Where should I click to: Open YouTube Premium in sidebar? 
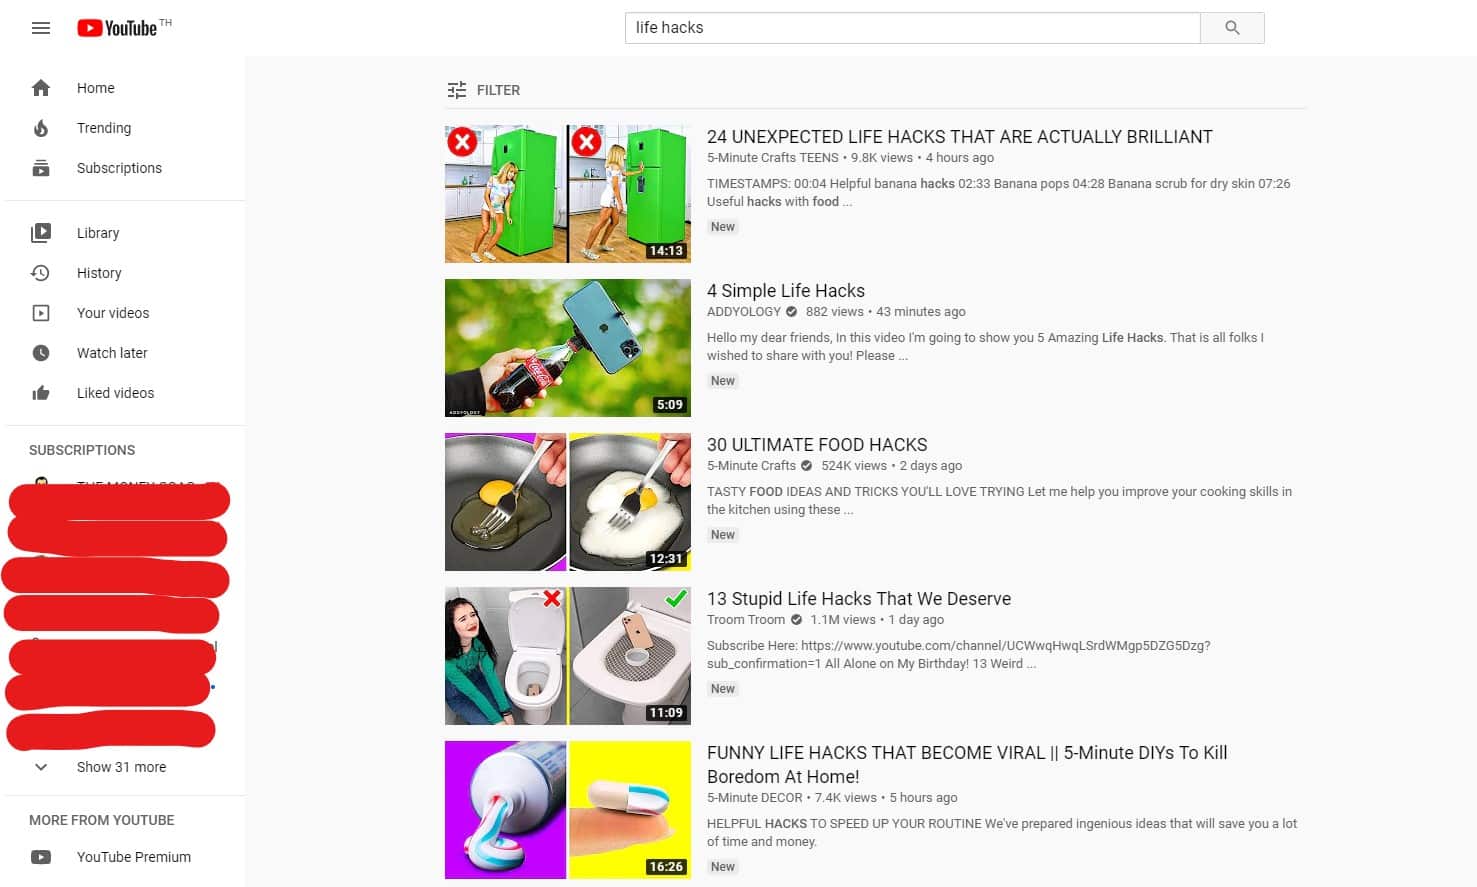point(133,857)
